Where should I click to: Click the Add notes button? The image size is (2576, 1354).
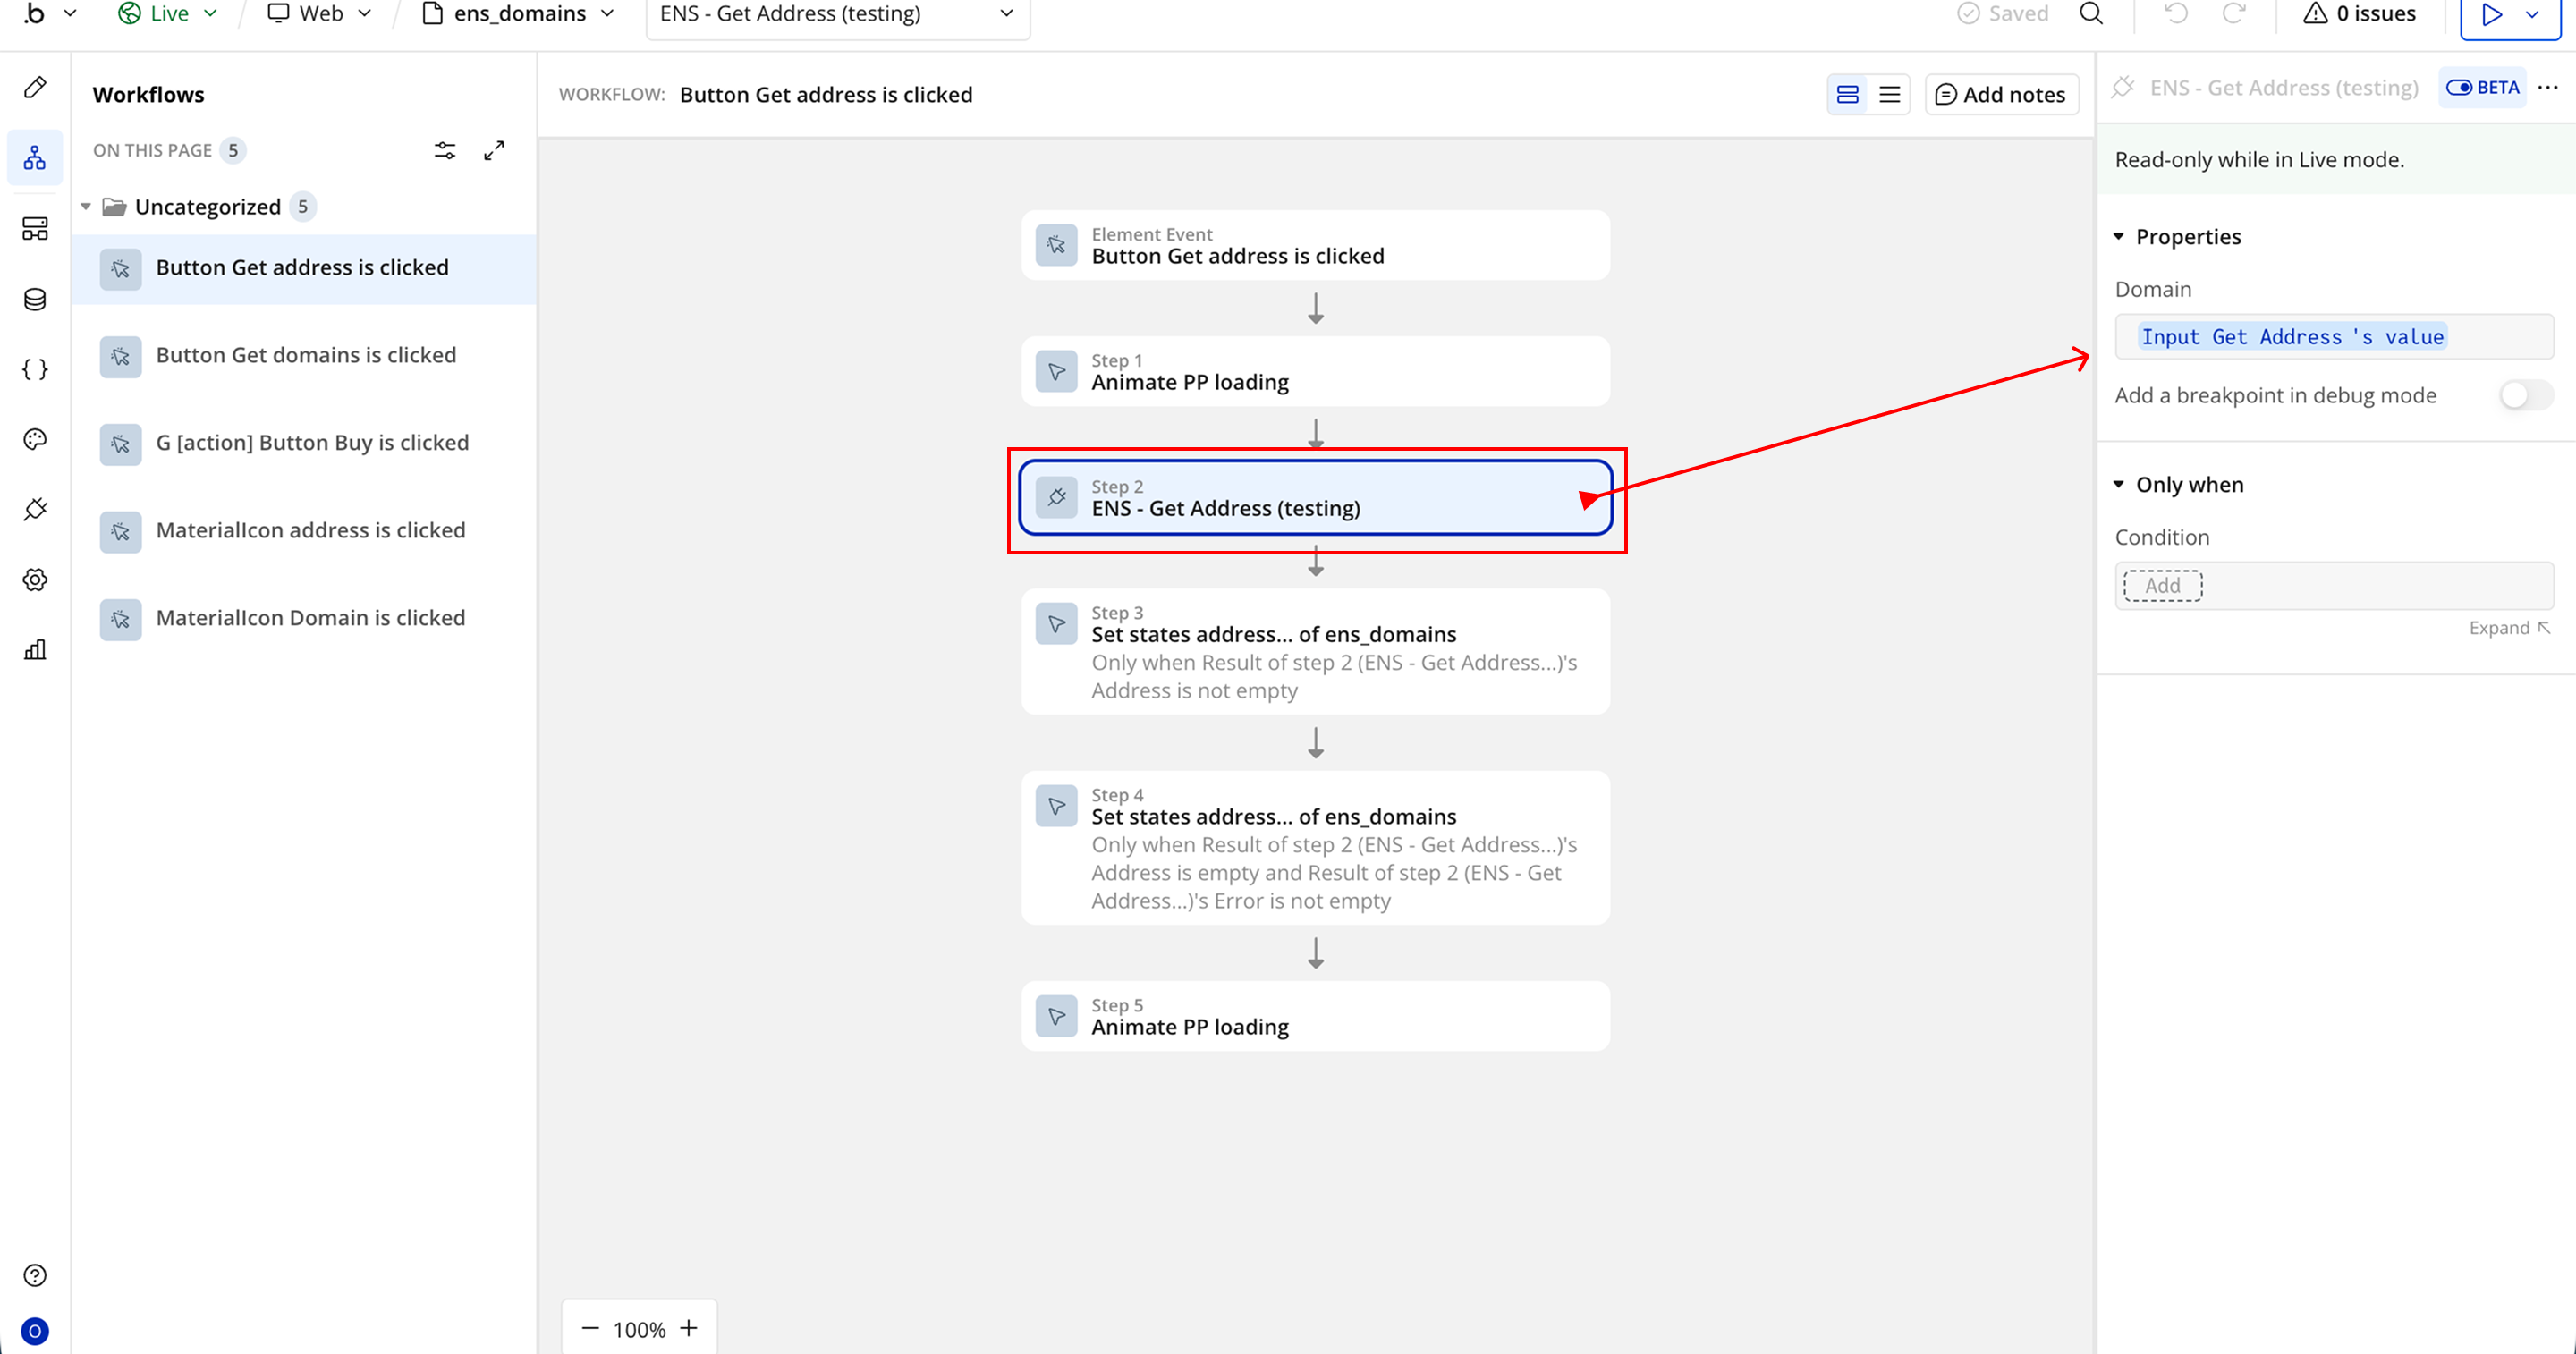(x=2001, y=94)
